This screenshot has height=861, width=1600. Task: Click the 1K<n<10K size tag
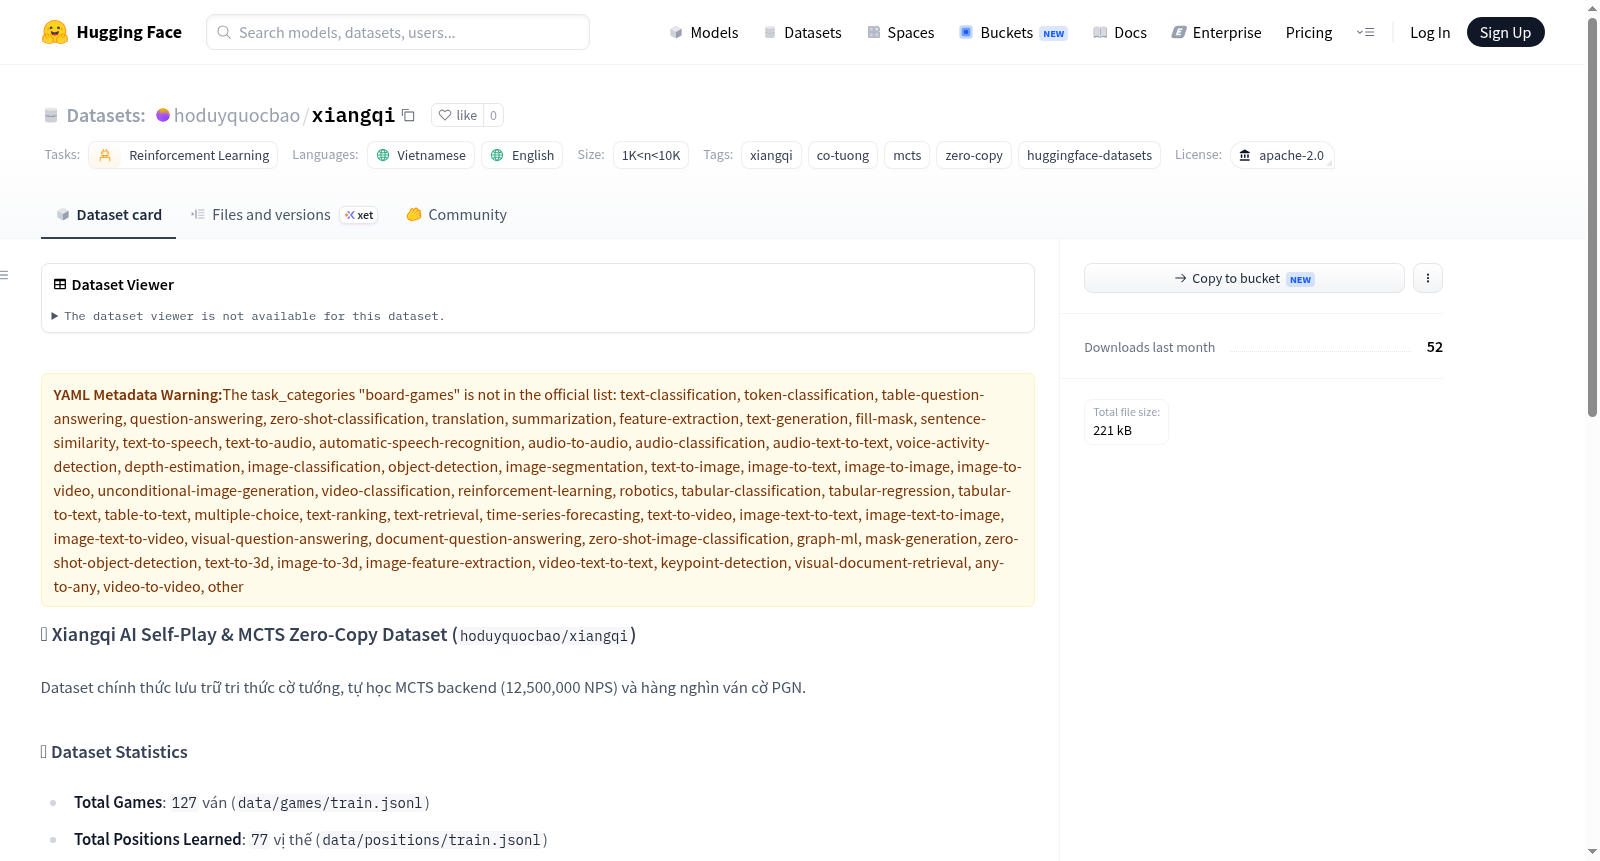tap(651, 155)
